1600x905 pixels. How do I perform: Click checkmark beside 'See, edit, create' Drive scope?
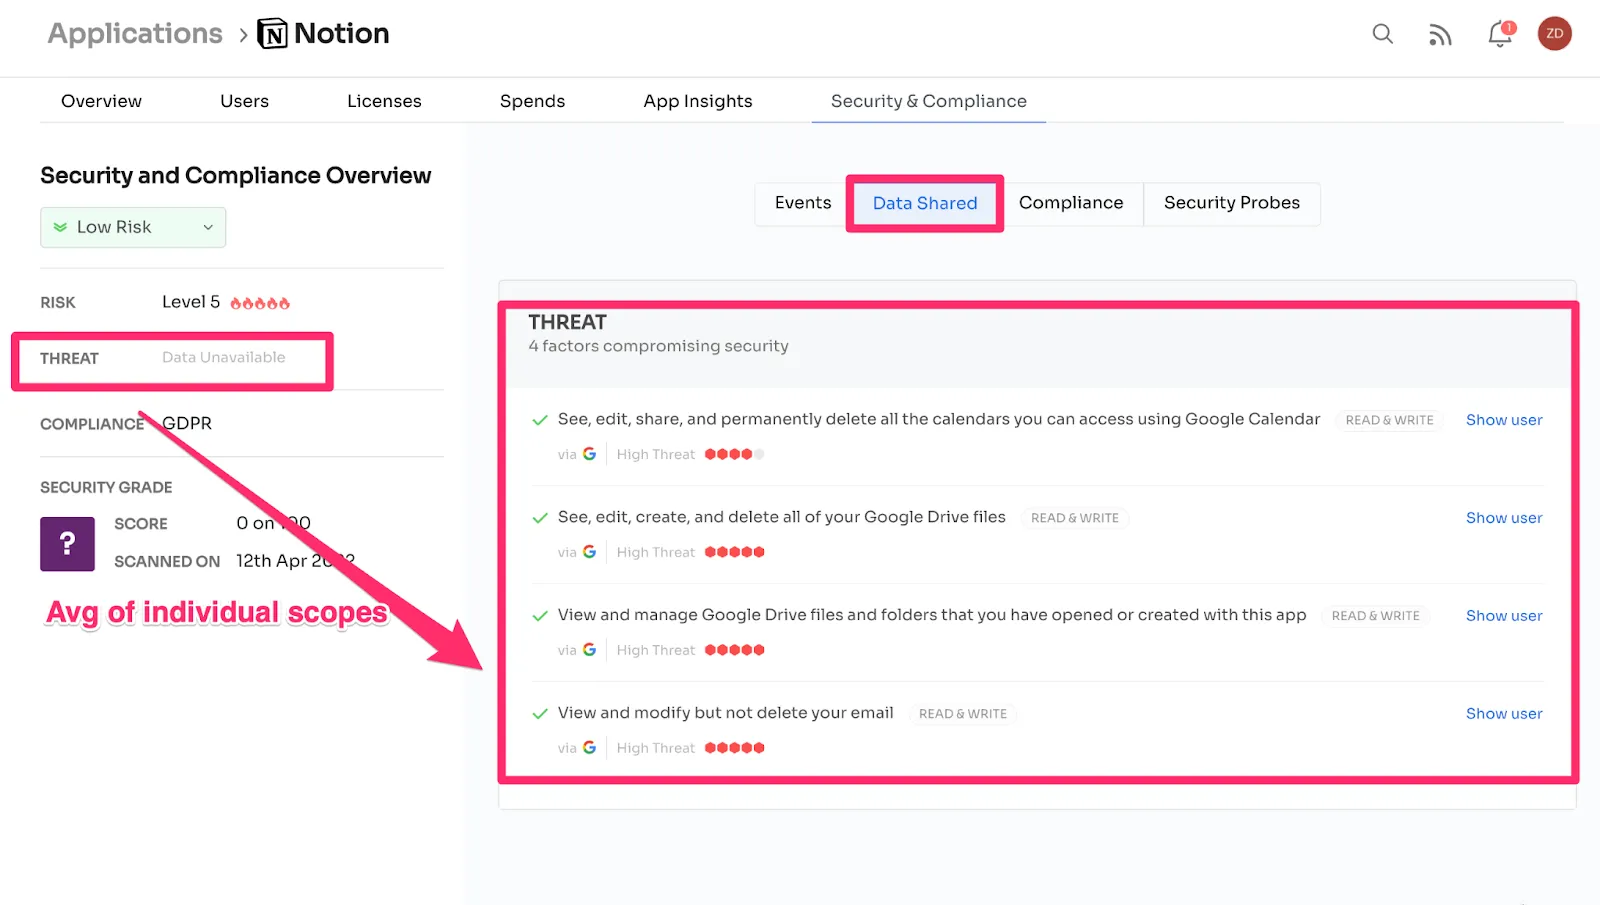540,518
